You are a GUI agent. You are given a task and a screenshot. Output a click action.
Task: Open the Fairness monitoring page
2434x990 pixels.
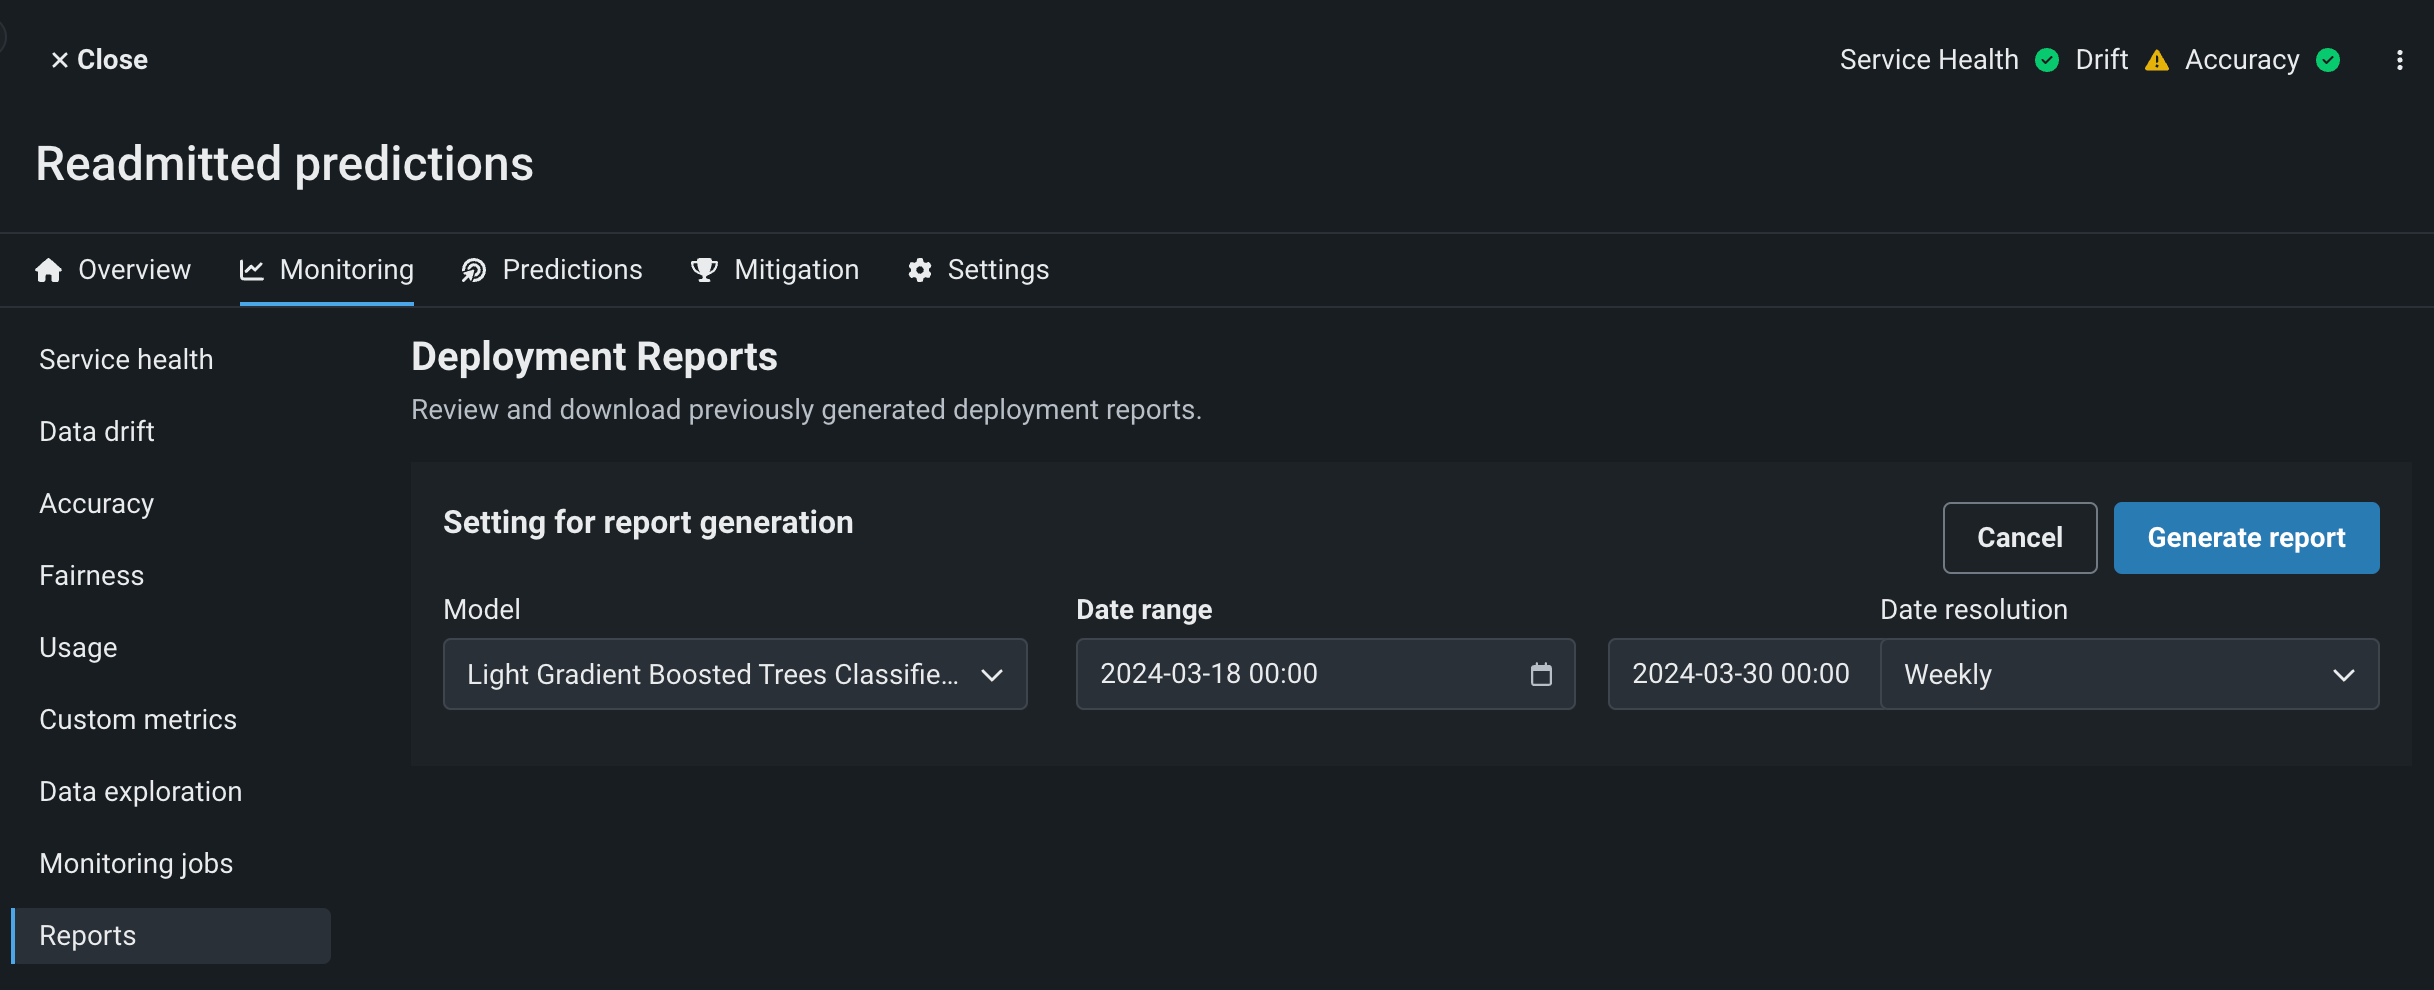tap(92, 576)
